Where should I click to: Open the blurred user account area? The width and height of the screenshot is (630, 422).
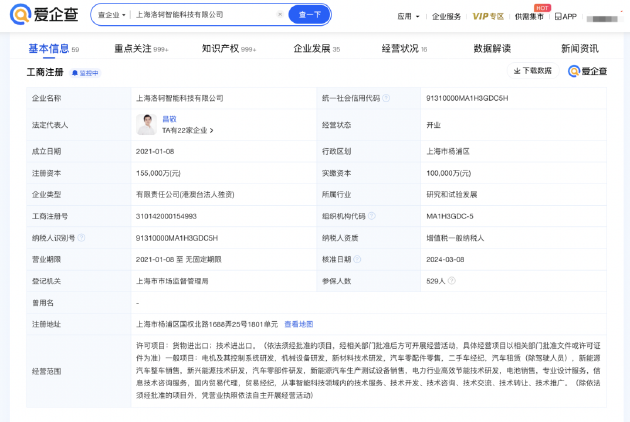[602, 18]
